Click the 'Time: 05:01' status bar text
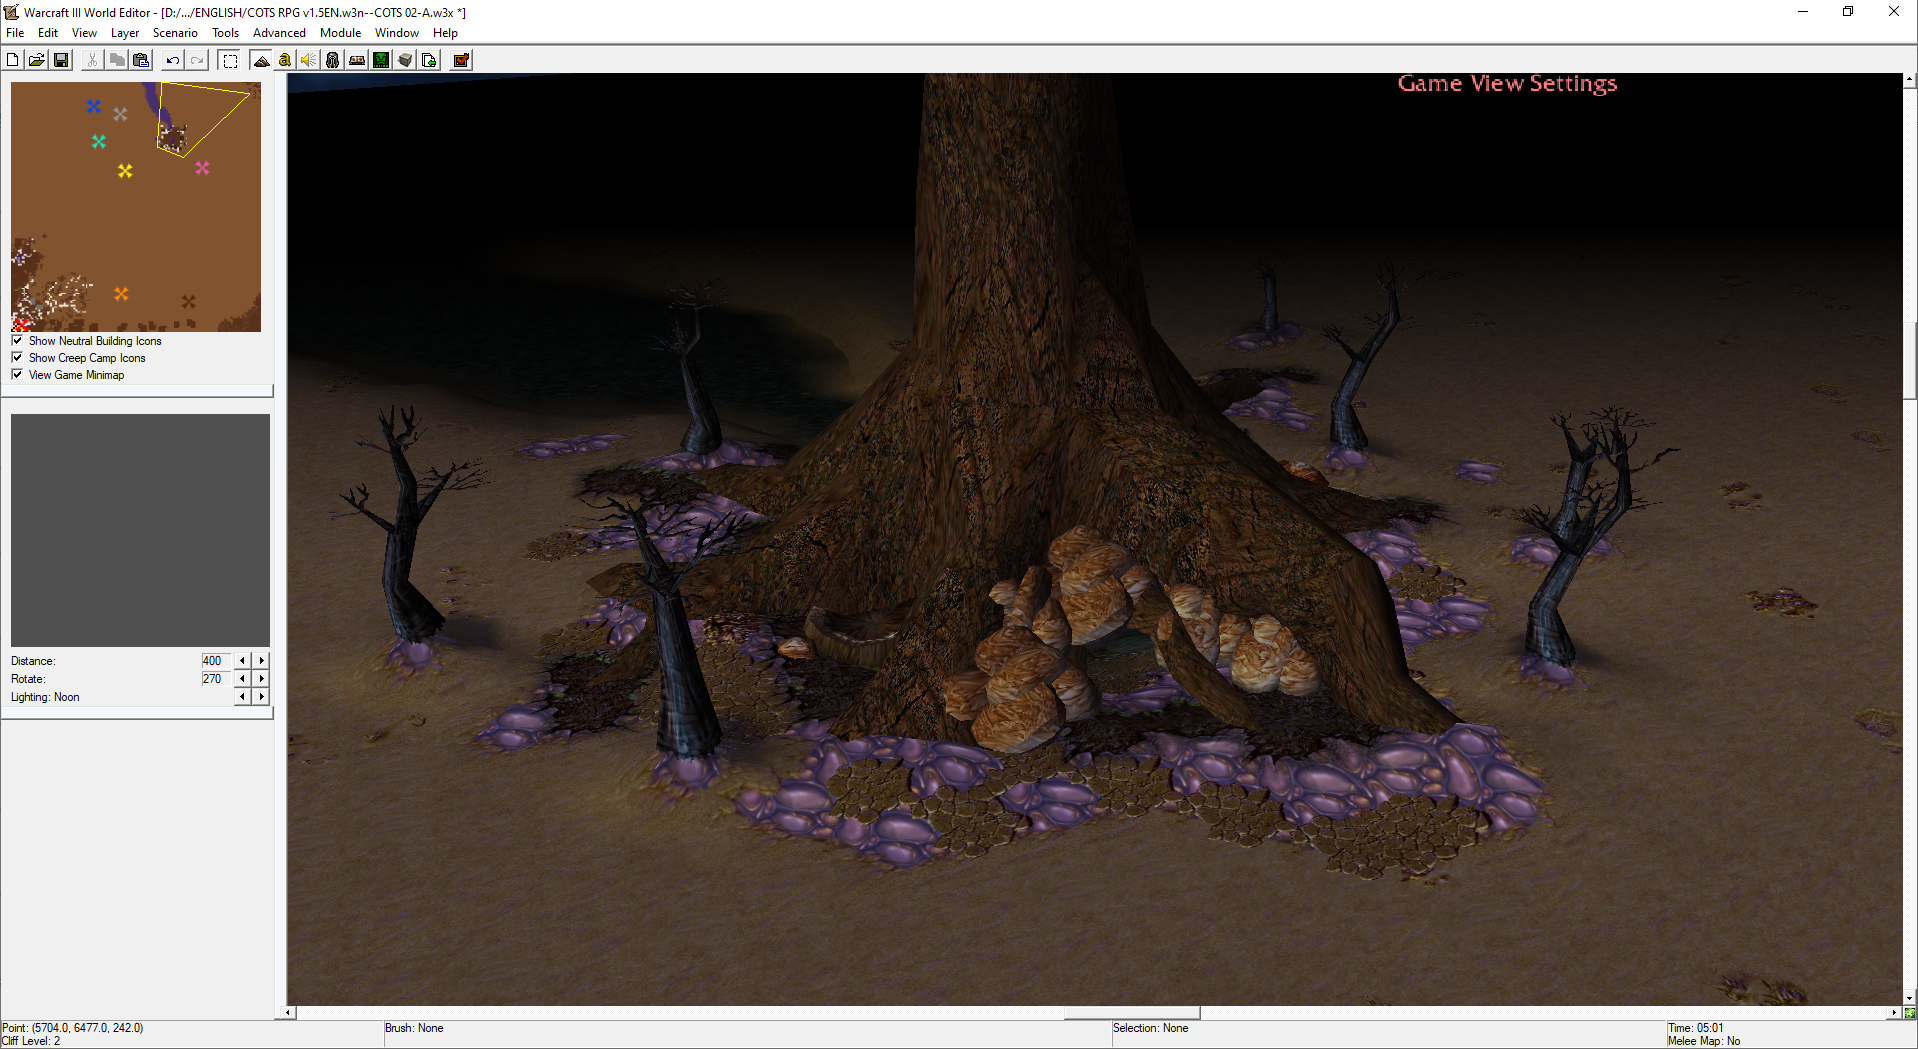 1696,1028
